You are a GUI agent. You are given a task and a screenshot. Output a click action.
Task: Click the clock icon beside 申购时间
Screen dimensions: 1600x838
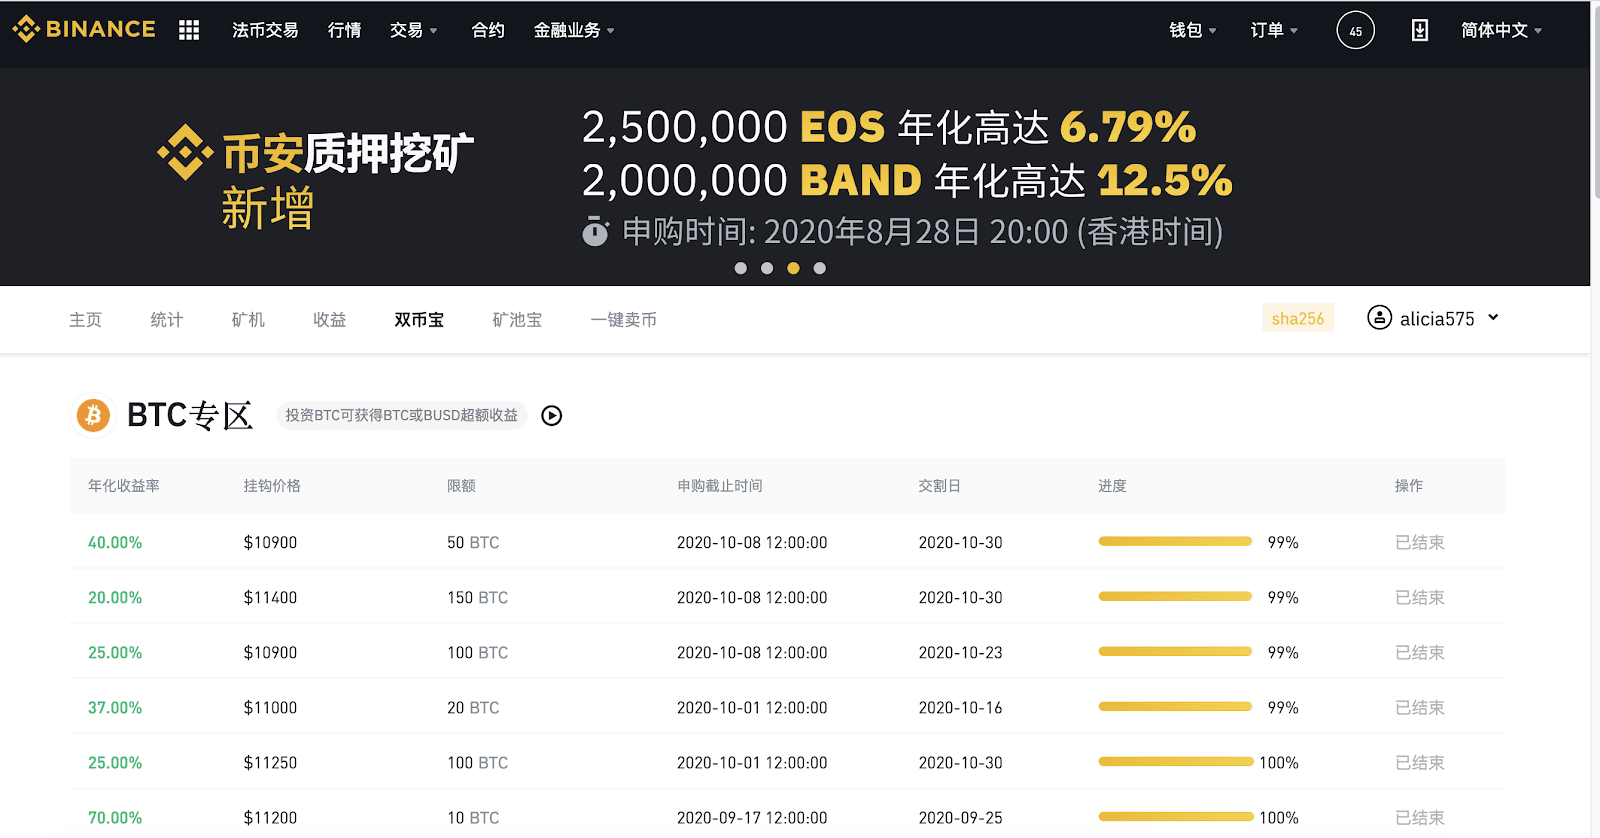click(x=595, y=231)
